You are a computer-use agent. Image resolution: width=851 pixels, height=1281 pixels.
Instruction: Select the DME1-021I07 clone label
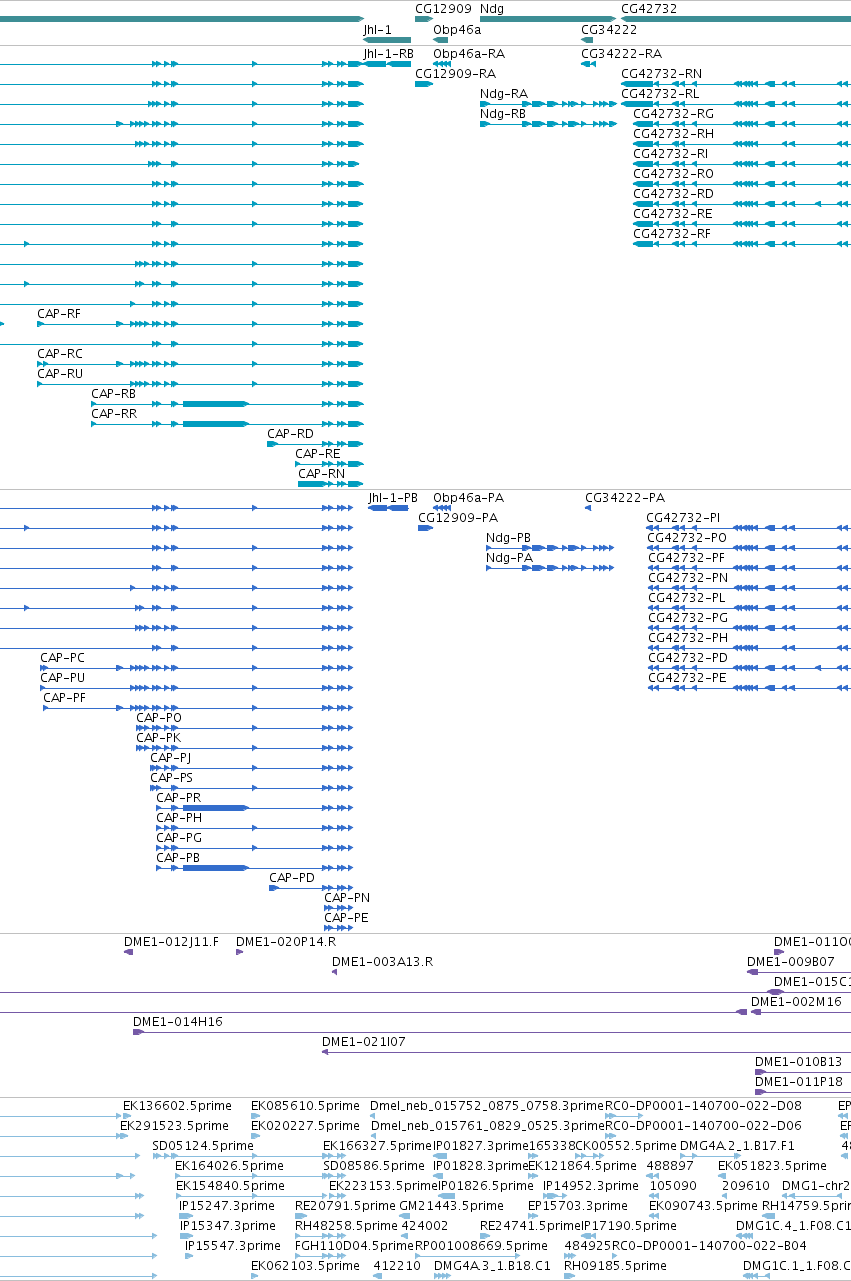point(364,1042)
